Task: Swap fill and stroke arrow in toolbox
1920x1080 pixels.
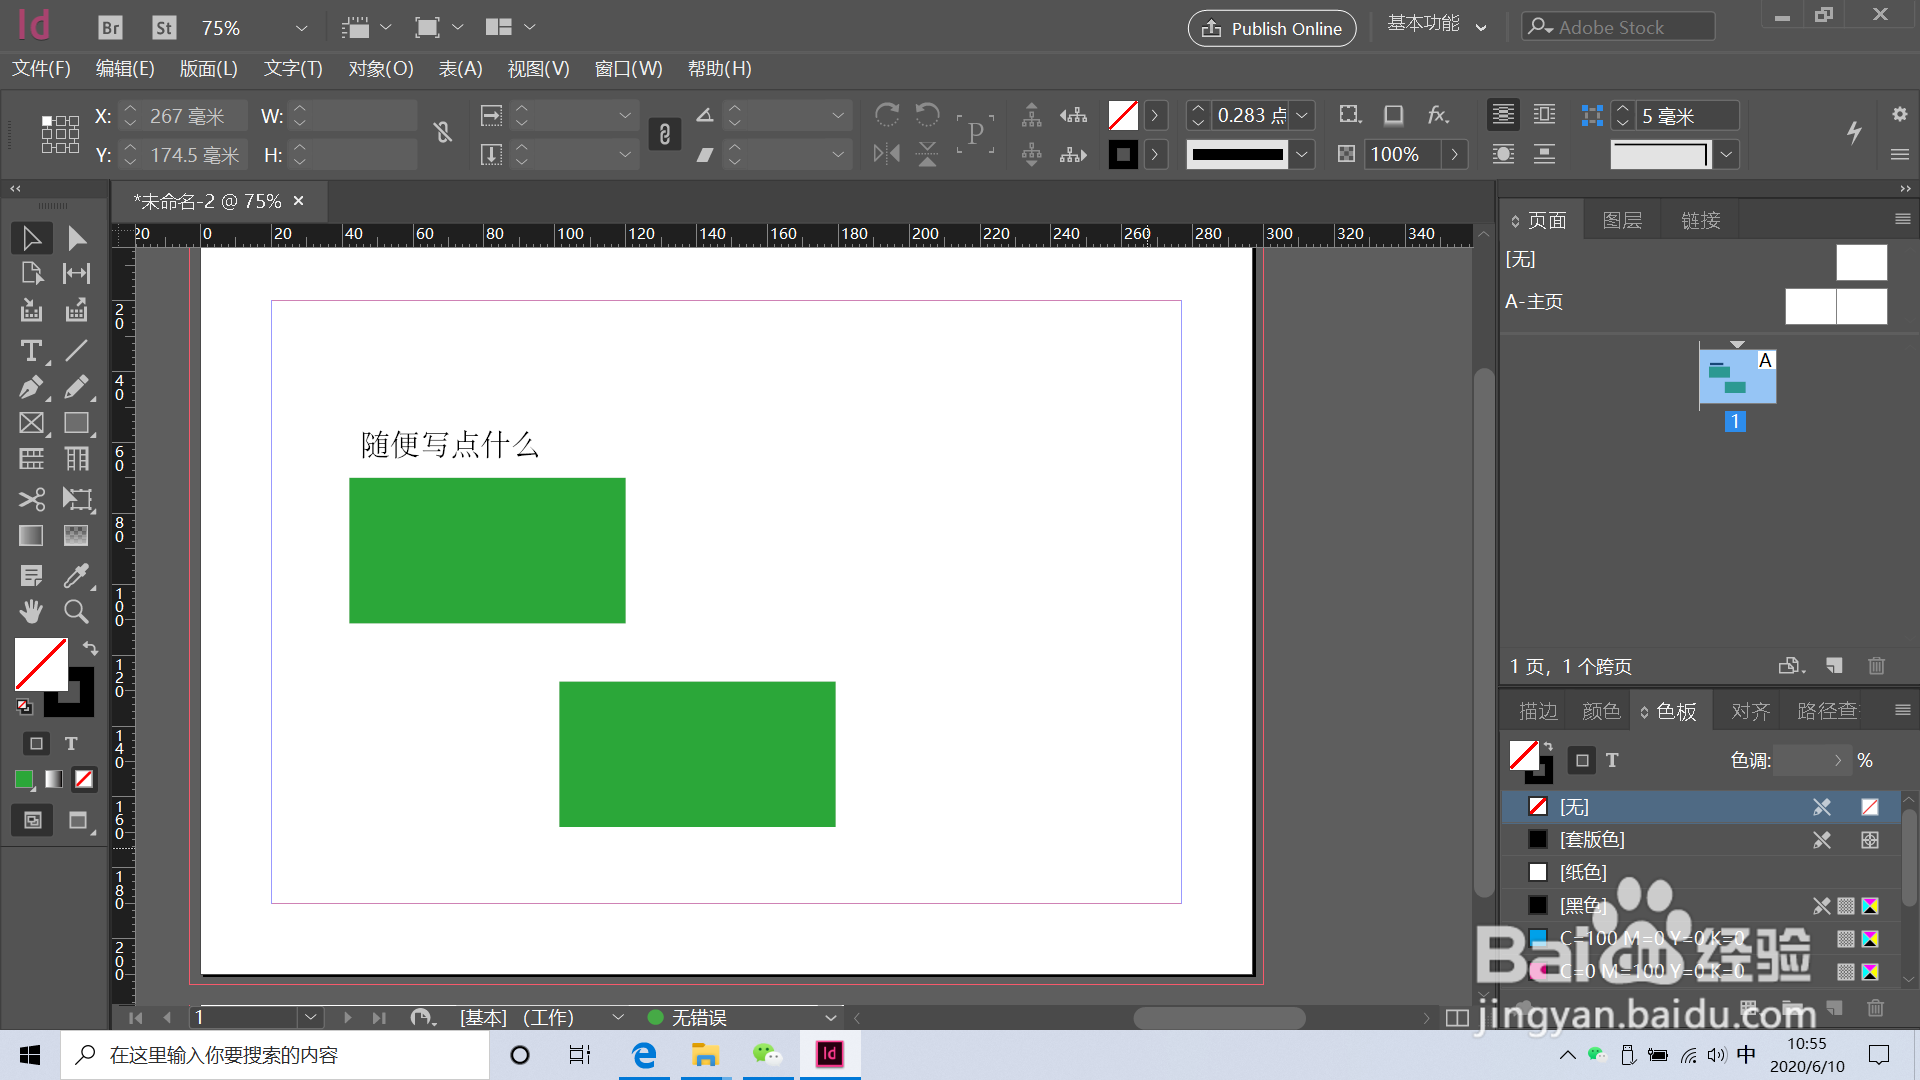Action: [x=90, y=648]
